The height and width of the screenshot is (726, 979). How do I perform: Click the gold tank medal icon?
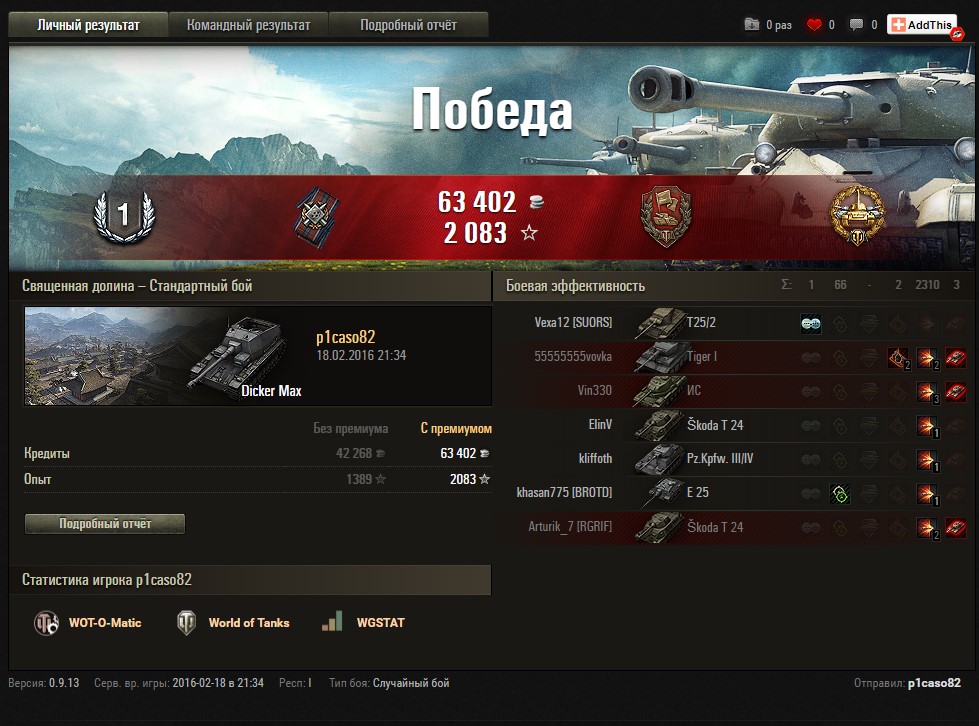(x=857, y=215)
